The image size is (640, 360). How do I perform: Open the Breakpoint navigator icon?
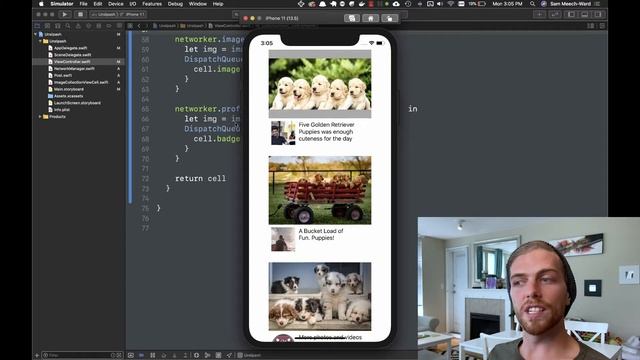click(x=109, y=26)
